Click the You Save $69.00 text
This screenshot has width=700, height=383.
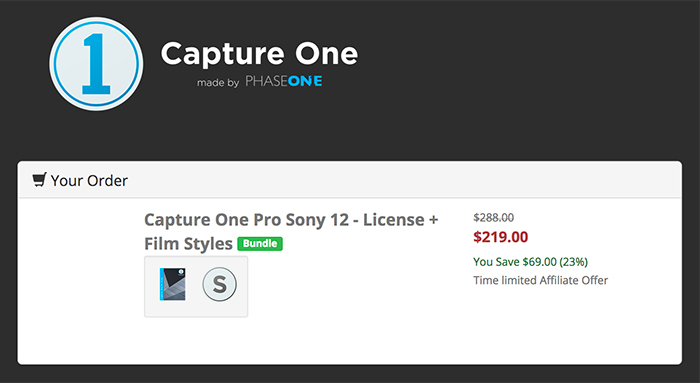[x=530, y=262]
